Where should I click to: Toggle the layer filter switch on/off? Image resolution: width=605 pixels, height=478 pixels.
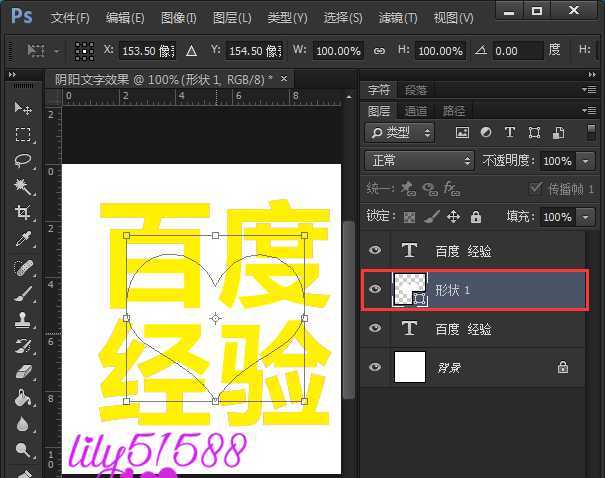tap(586, 132)
